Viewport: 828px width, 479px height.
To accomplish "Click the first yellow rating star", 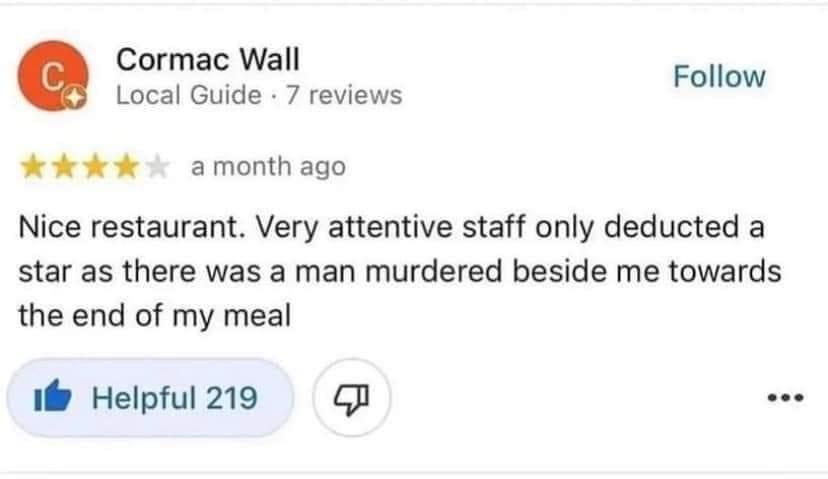I will 33,167.
